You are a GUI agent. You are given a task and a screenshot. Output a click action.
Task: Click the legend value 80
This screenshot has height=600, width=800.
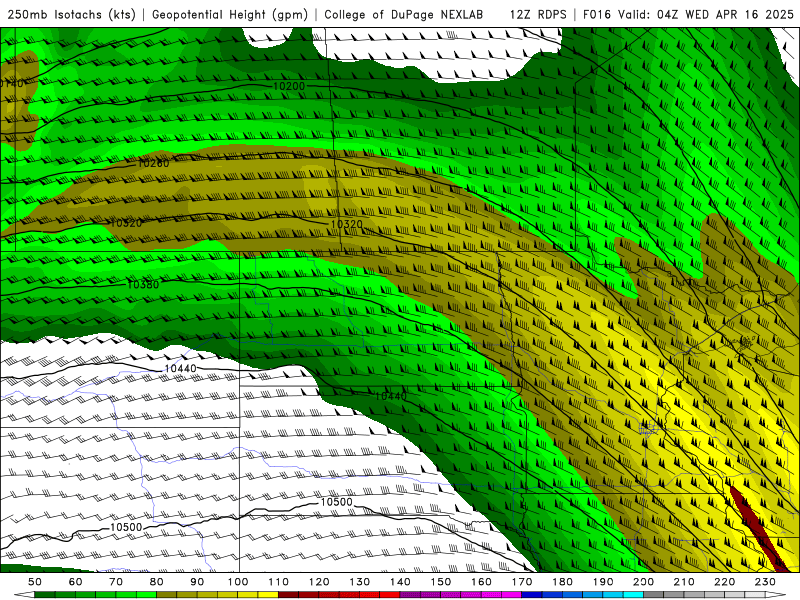click(157, 582)
